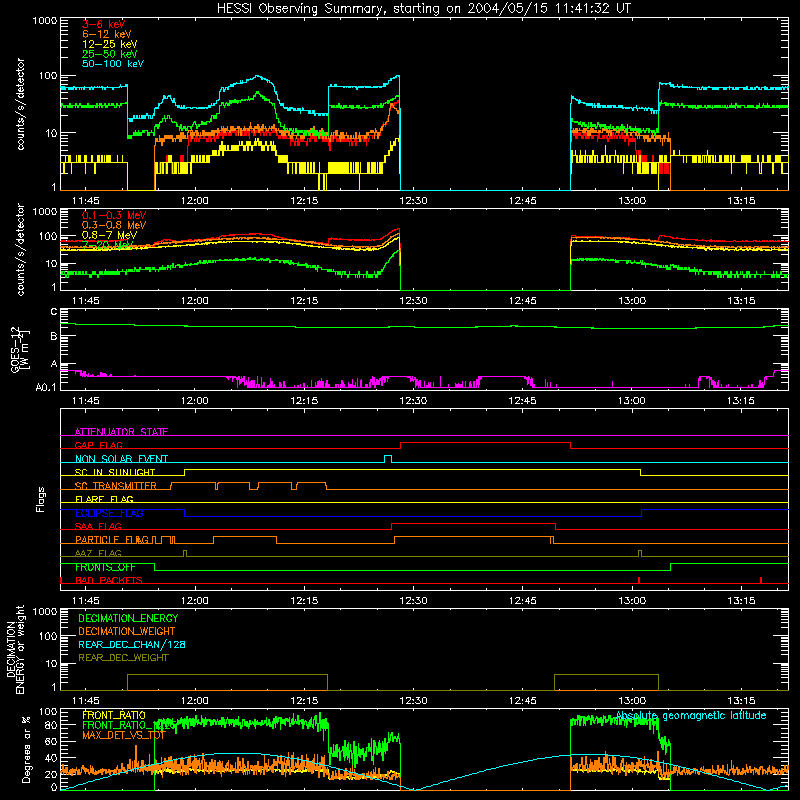Select the orange MAX_DET_VS_TOT legend label
Image resolution: width=800 pixels, height=800 pixels.
coord(124,735)
